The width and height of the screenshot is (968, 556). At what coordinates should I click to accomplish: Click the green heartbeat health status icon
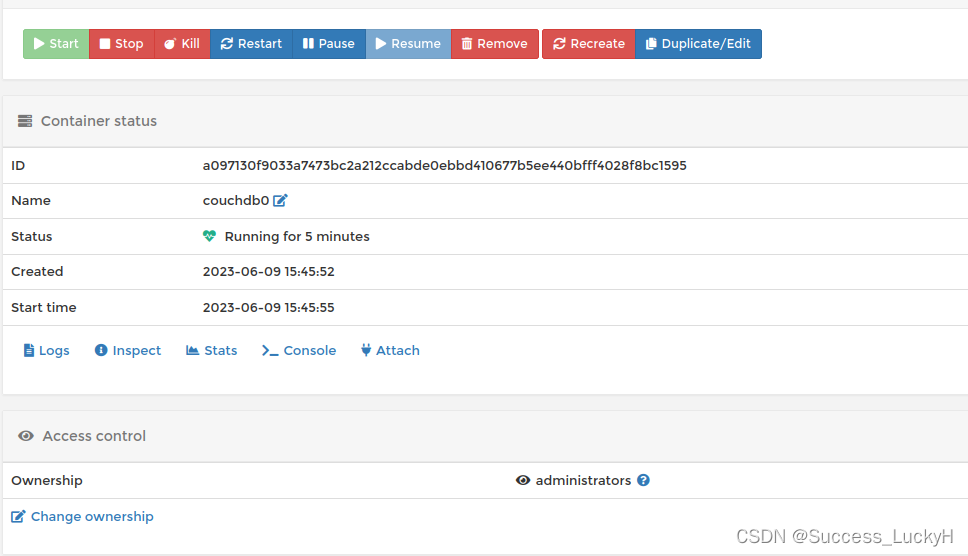tap(209, 236)
